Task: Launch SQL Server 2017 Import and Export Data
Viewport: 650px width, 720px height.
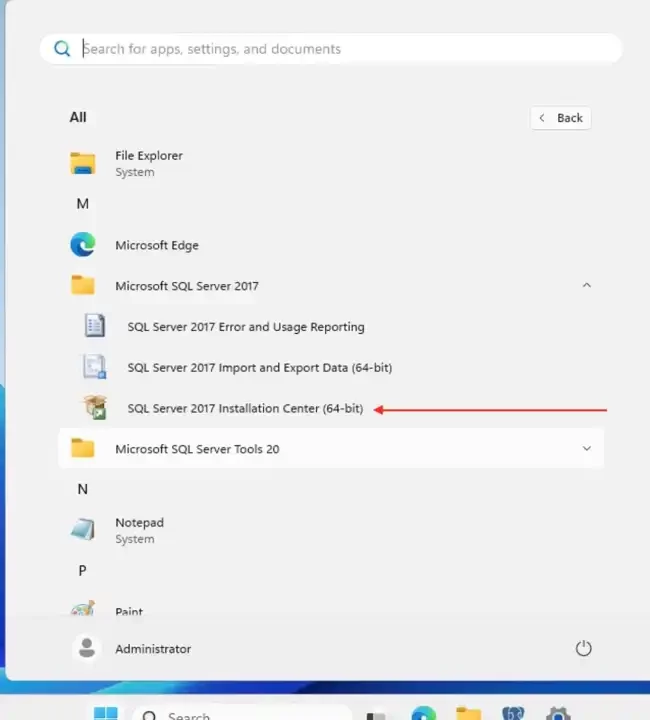Action: pos(331,367)
